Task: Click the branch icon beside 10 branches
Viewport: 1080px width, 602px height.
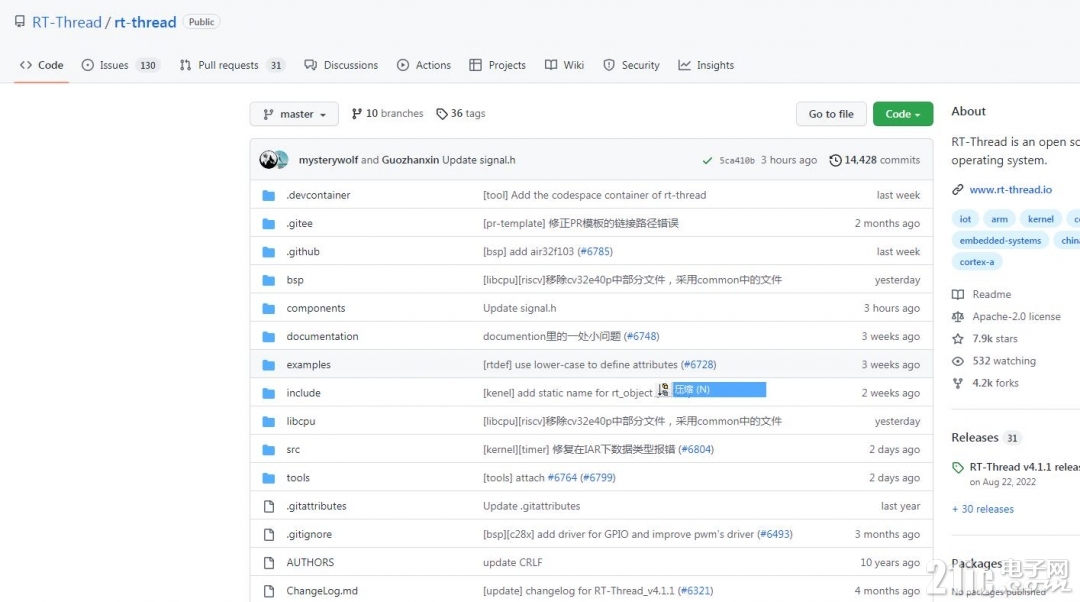Action: [x=356, y=114]
